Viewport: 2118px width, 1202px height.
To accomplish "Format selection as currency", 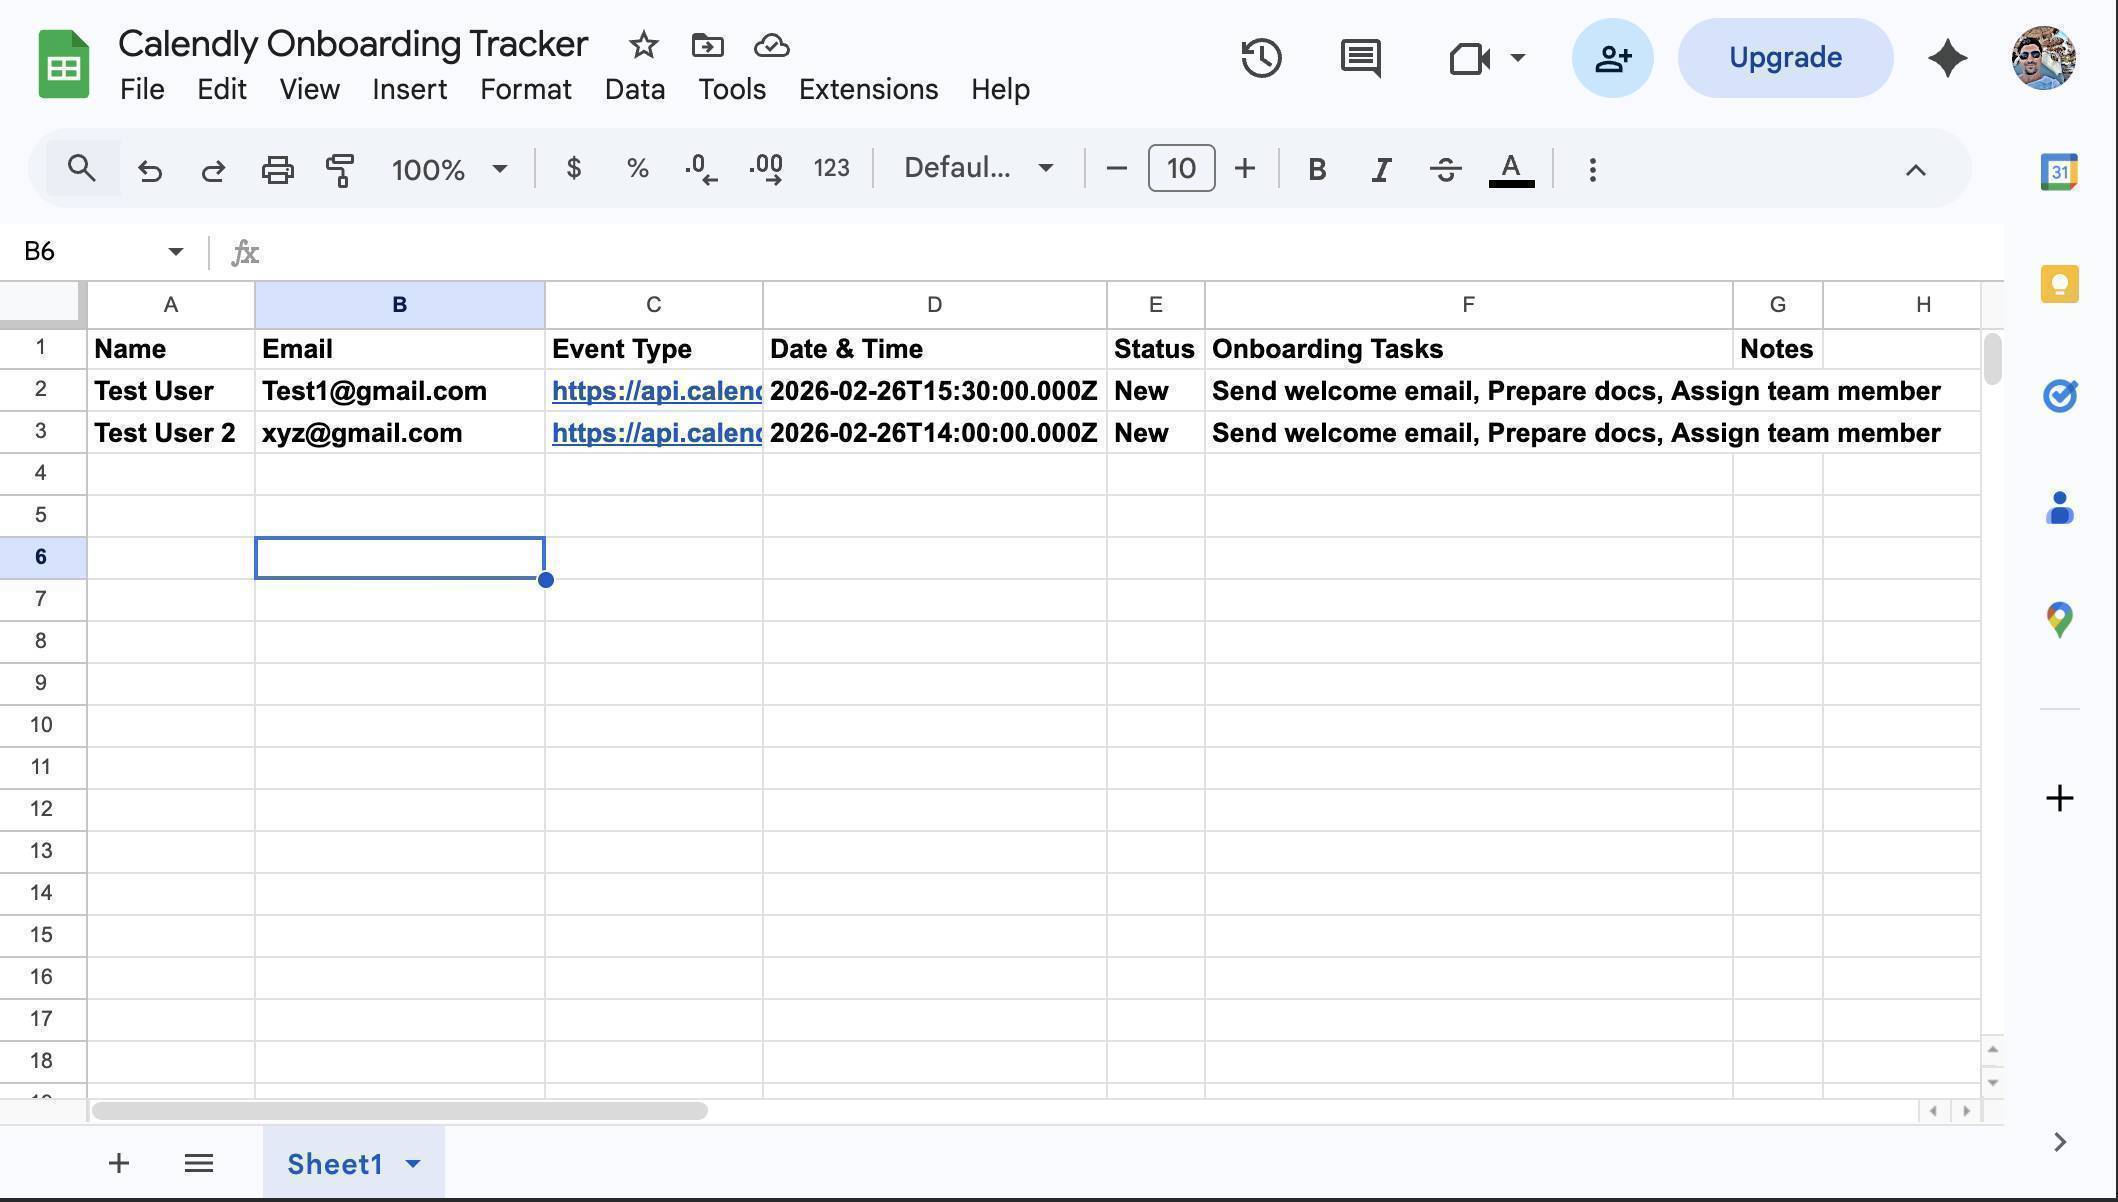I will (574, 168).
